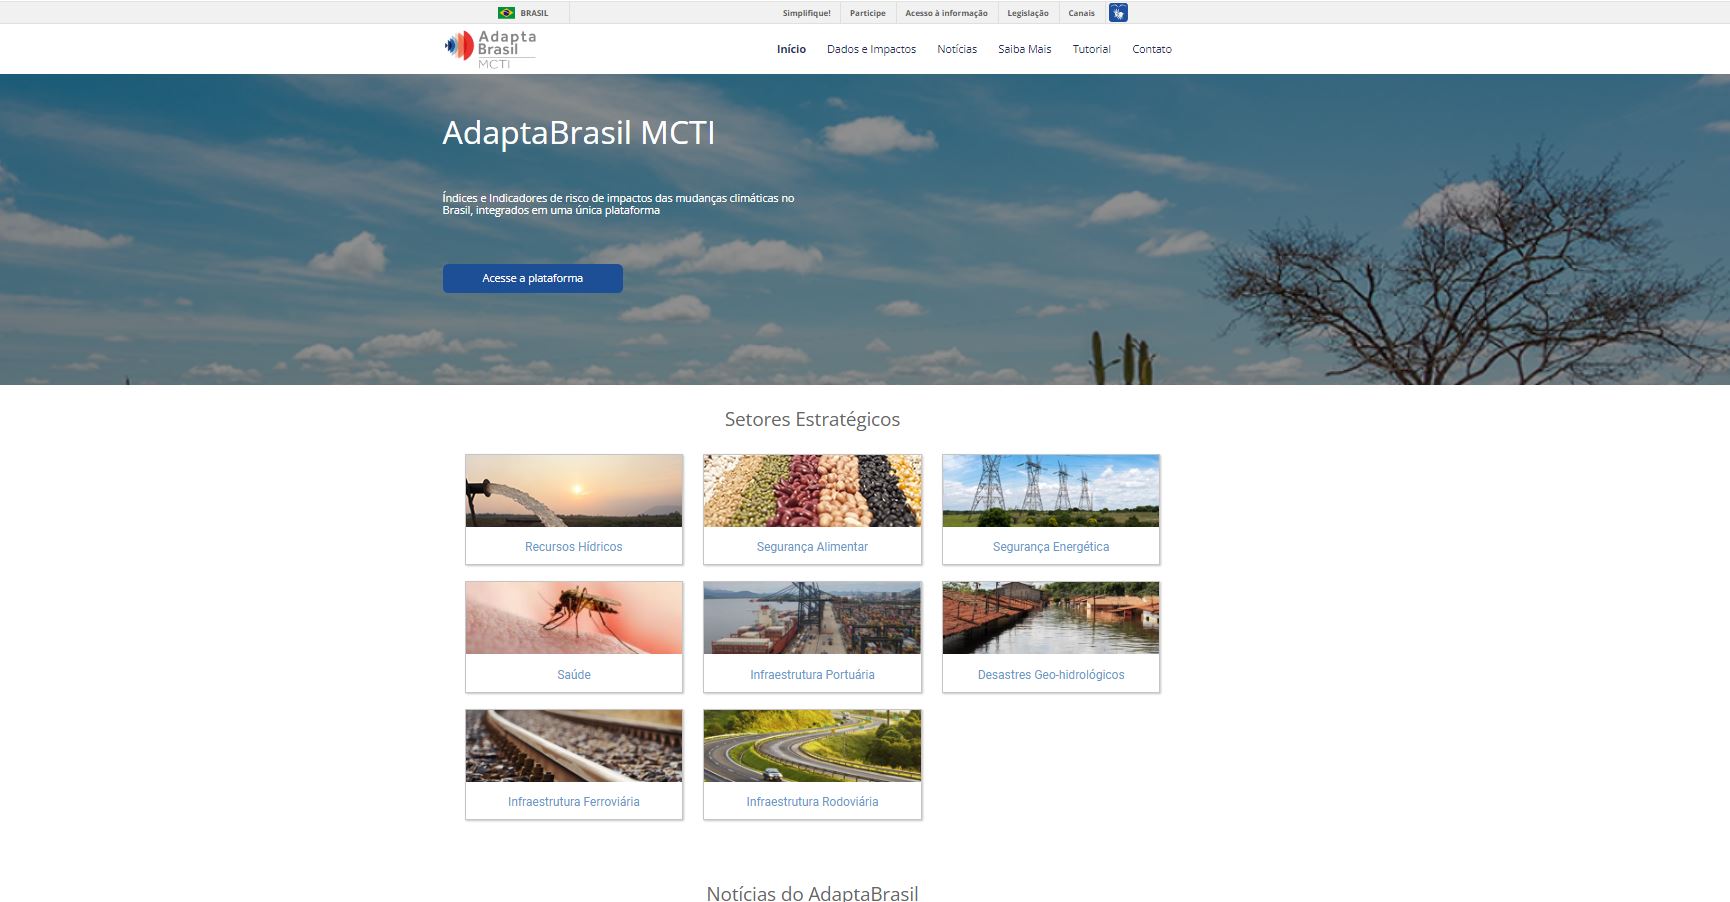Open the Infraestrutura Rodoviária highway image
Image resolution: width=1730 pixels, height=902 pixels.
point(812,746)
